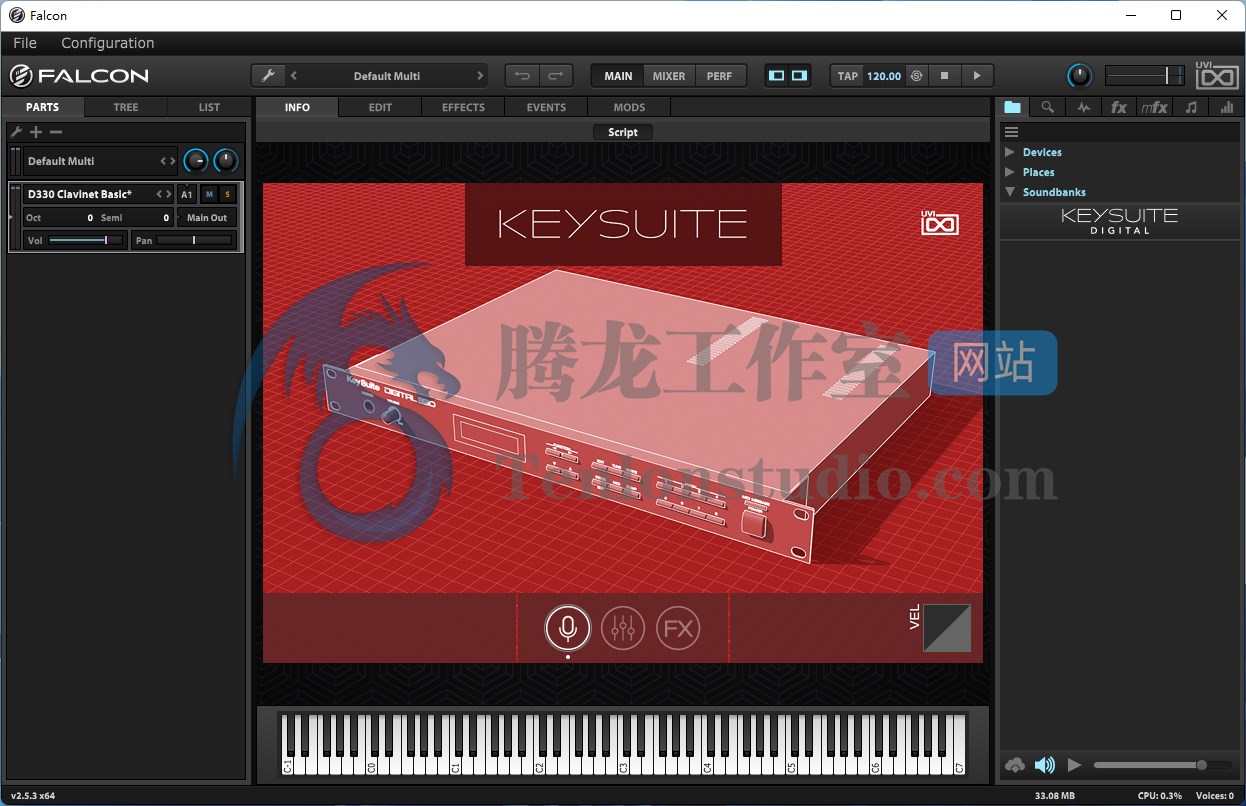
Task: Start transport playback
Action: (977, 76)
